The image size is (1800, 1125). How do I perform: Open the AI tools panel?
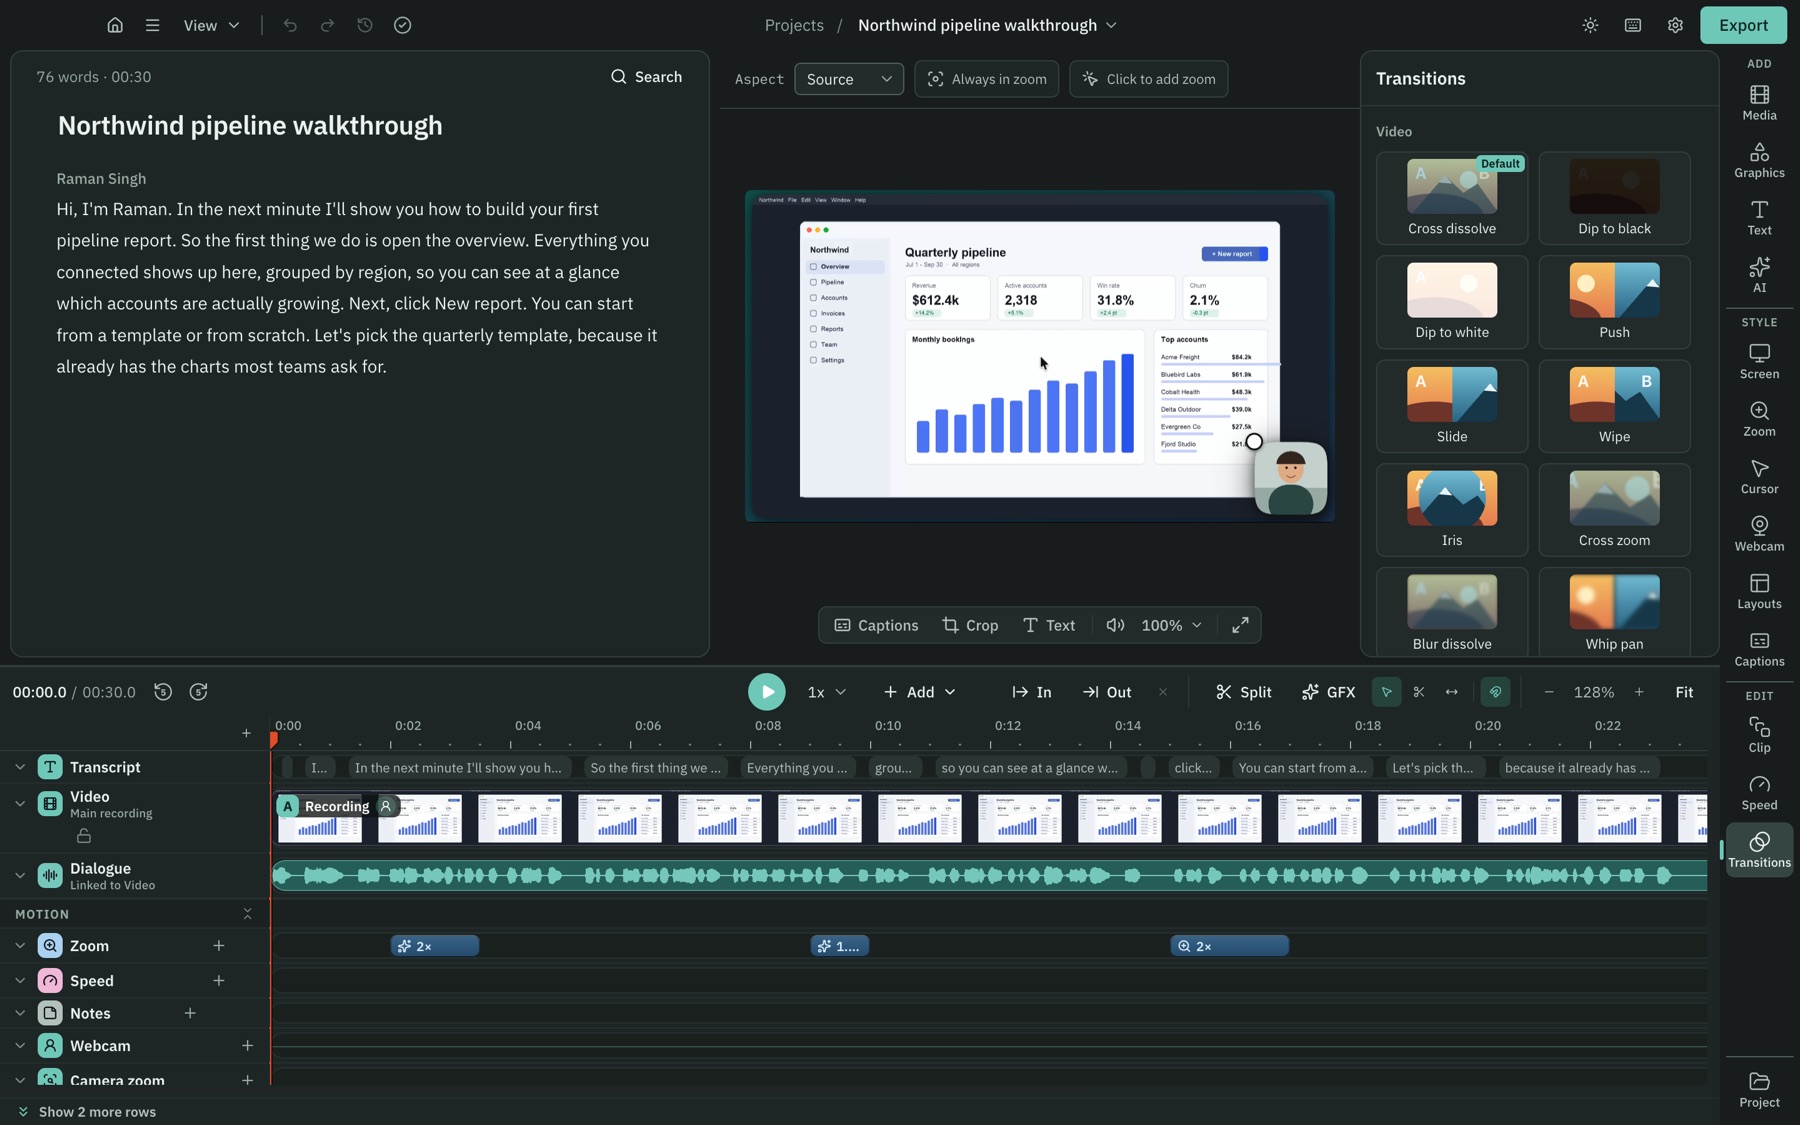pyautogui.click(x=1759, y=276)
